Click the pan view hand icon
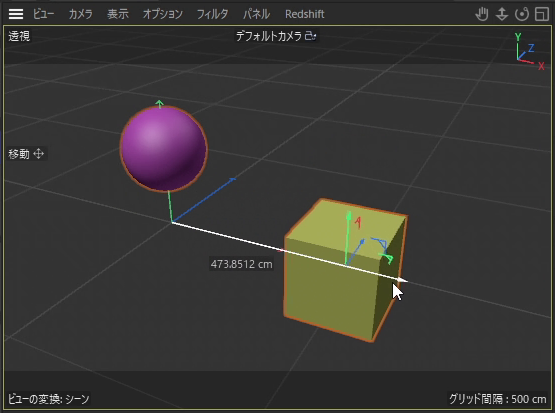This screenshot has height=413, width=555. (x=482, y=14)
